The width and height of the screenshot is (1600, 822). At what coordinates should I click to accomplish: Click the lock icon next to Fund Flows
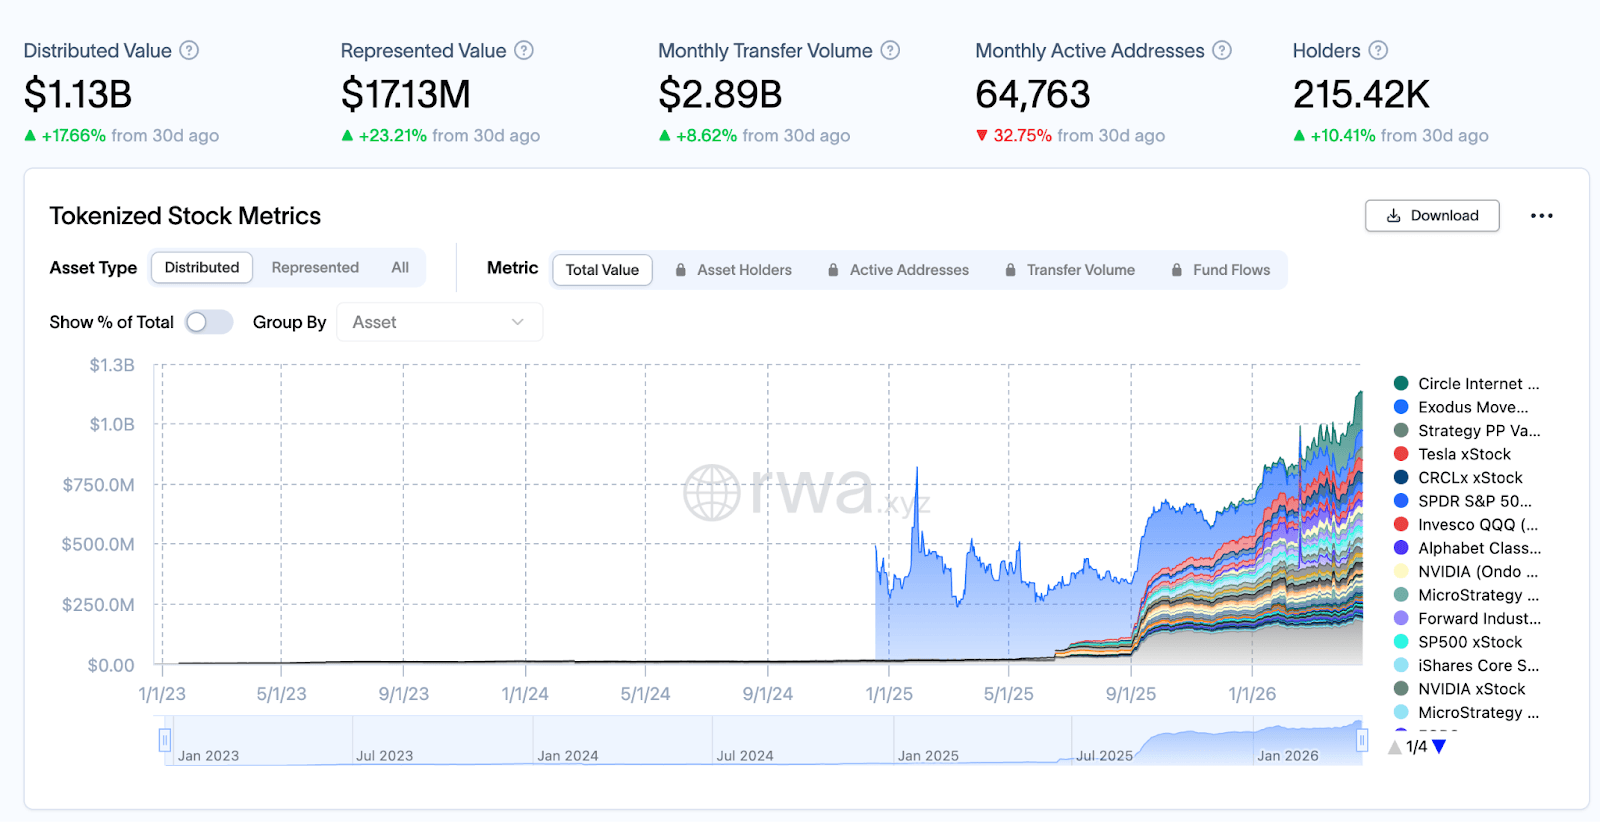(x=1177, y=270)
